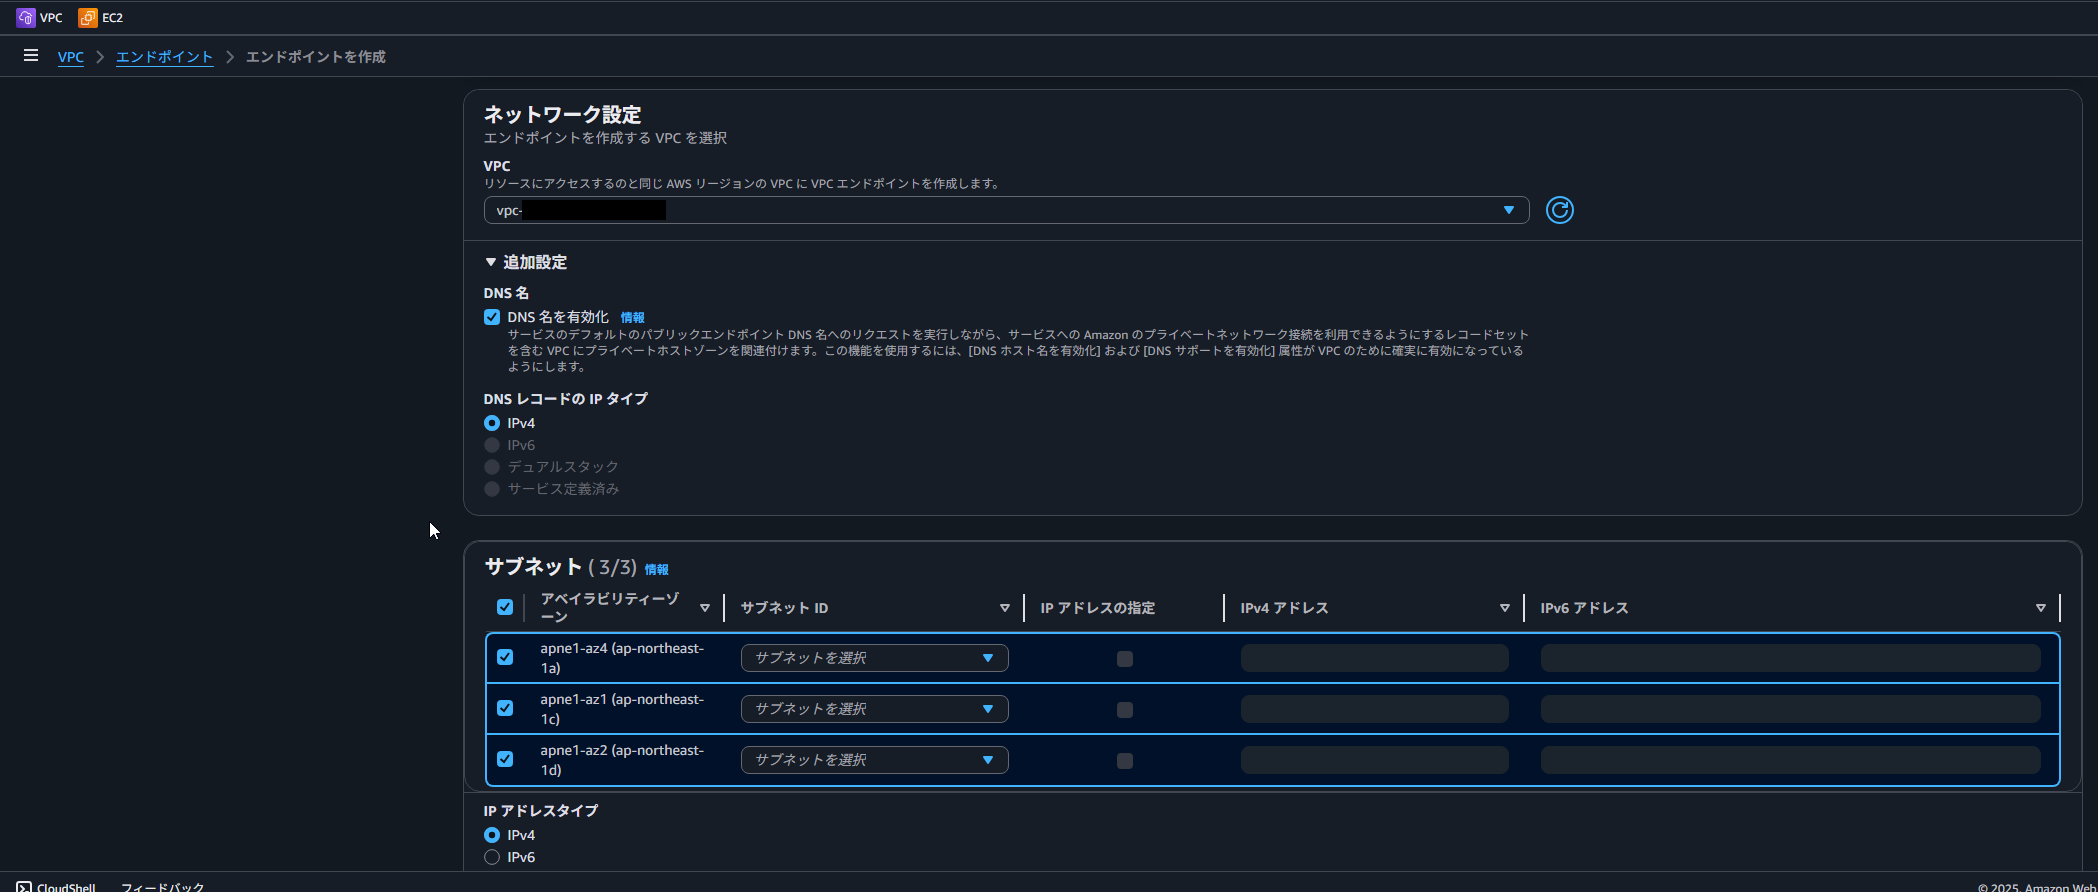The width and height of the screenshot is (2098, 892).
Task: Select サービス定義済み DNS record option
Action: 492,489
